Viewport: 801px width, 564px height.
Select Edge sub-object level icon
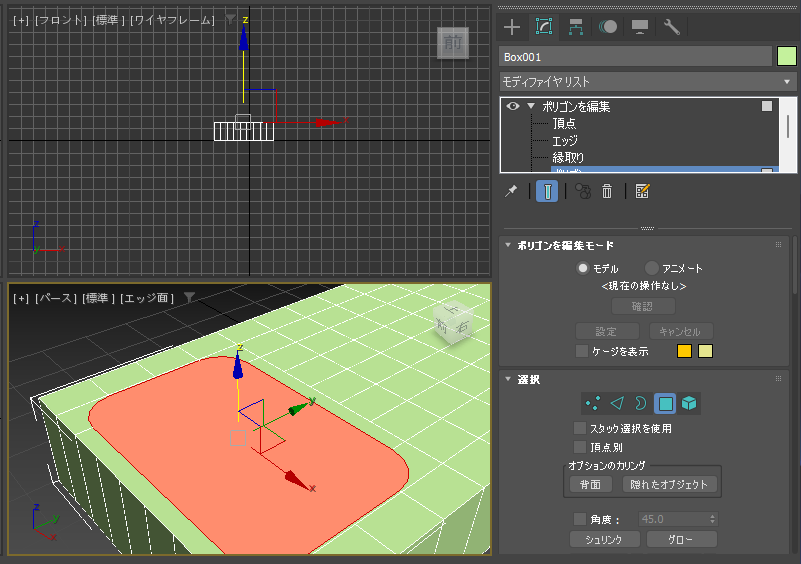(x=617, y=404)
